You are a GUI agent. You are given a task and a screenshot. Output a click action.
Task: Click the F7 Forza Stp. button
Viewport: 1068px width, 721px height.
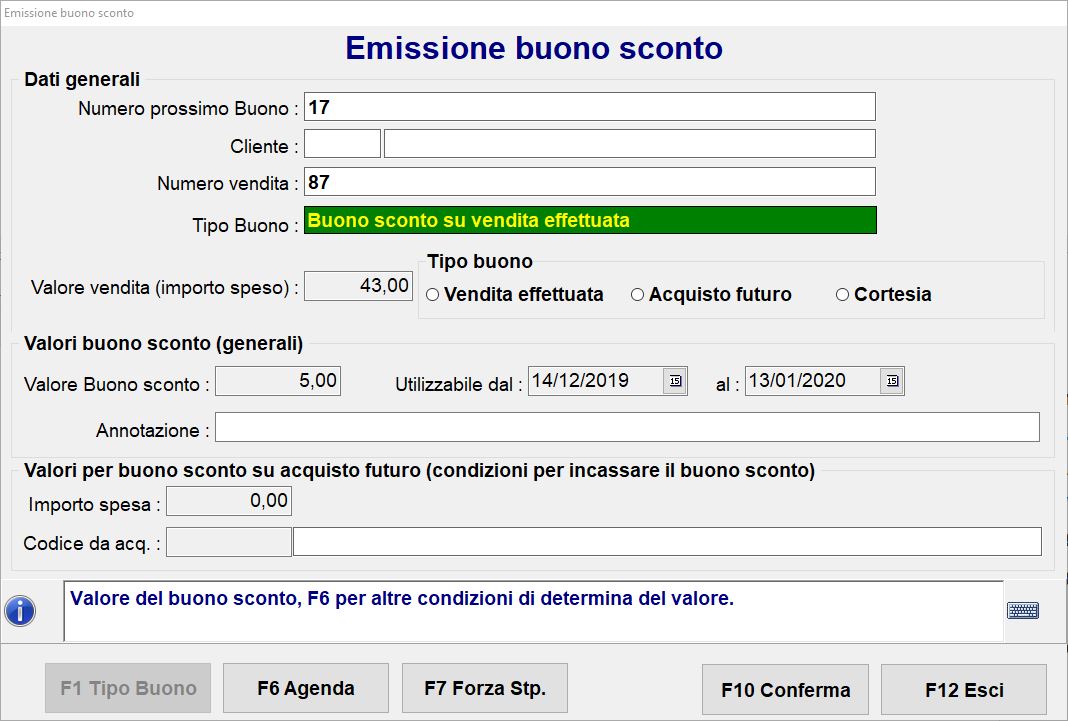pos(484,688)
